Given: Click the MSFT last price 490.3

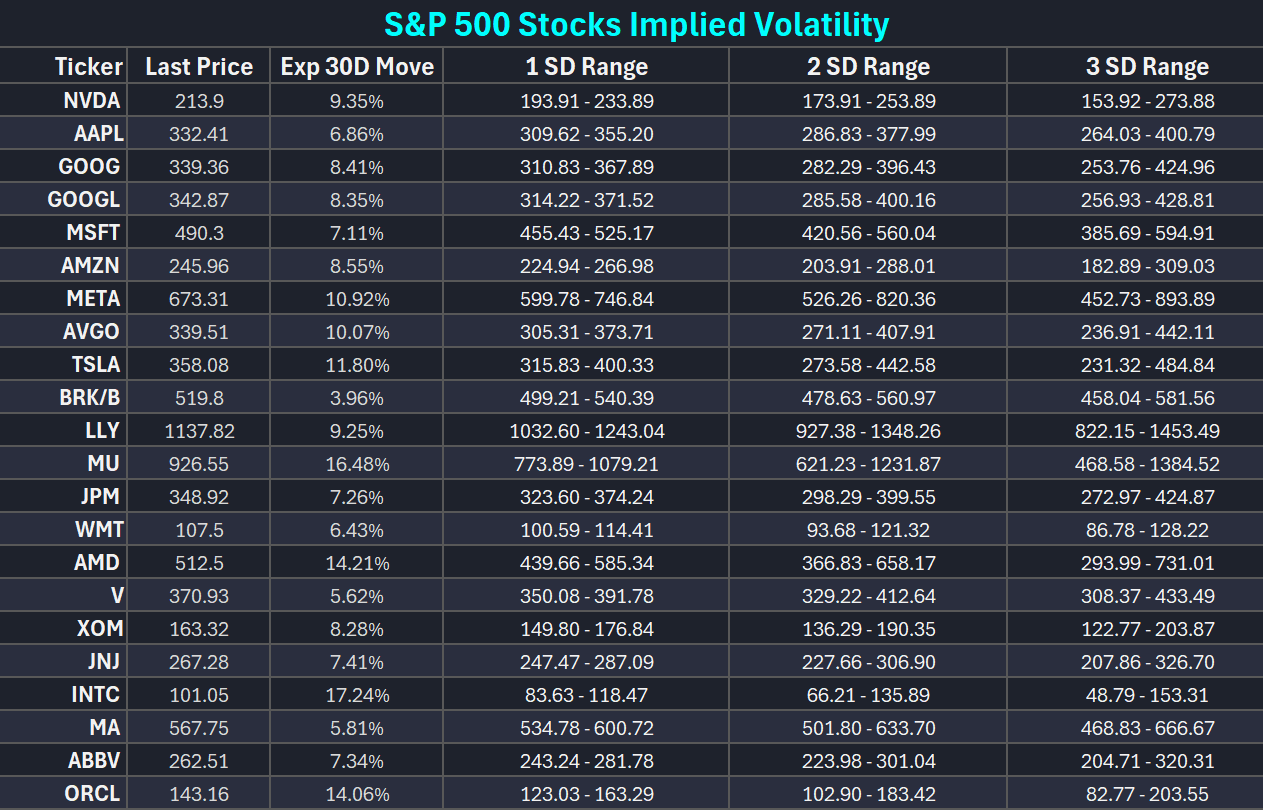Looking at the screenshot, I should coord(199,233).
